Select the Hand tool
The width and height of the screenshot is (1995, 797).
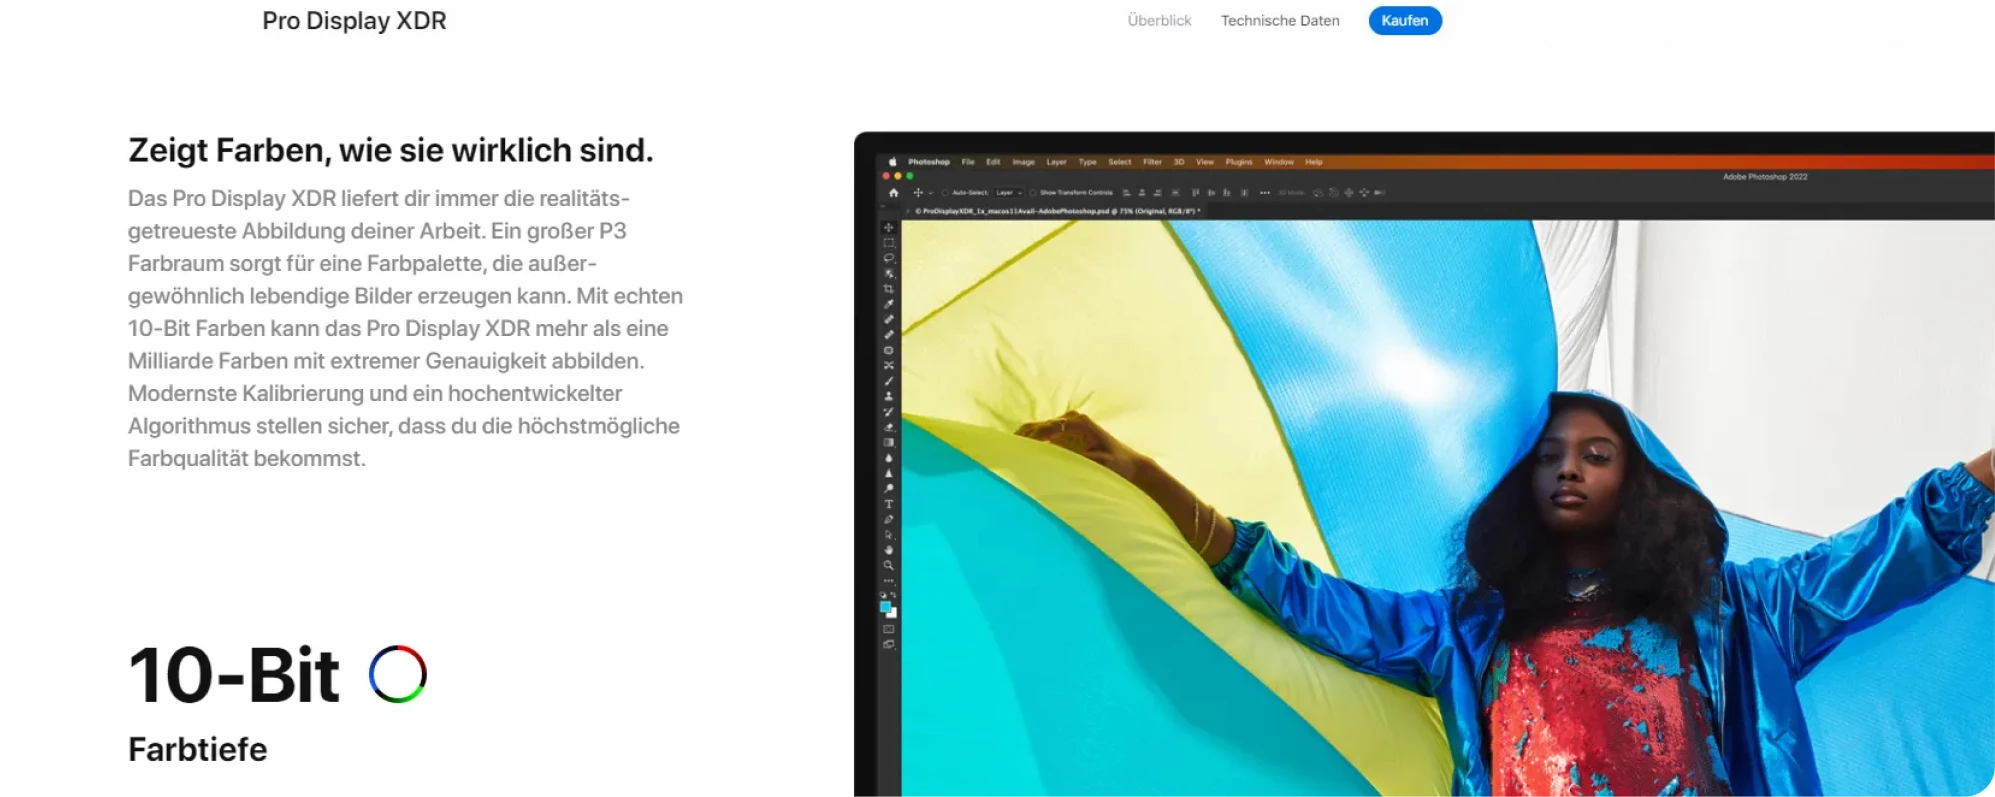click(x=888, y=550)
